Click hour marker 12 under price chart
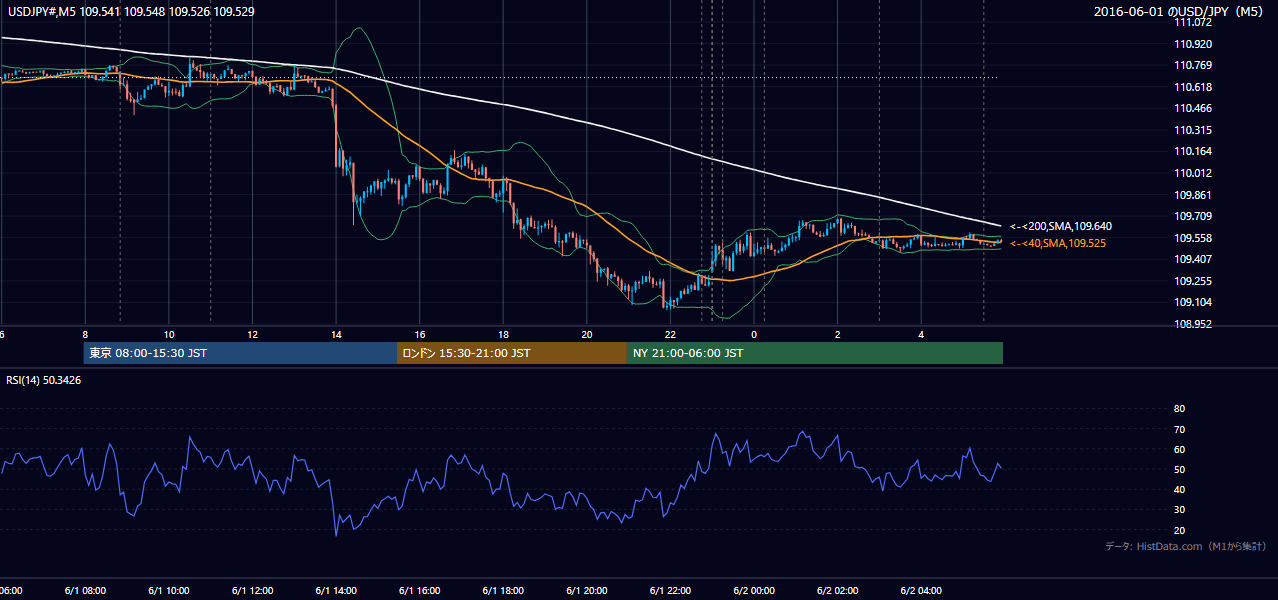 [x=253, y=334]
